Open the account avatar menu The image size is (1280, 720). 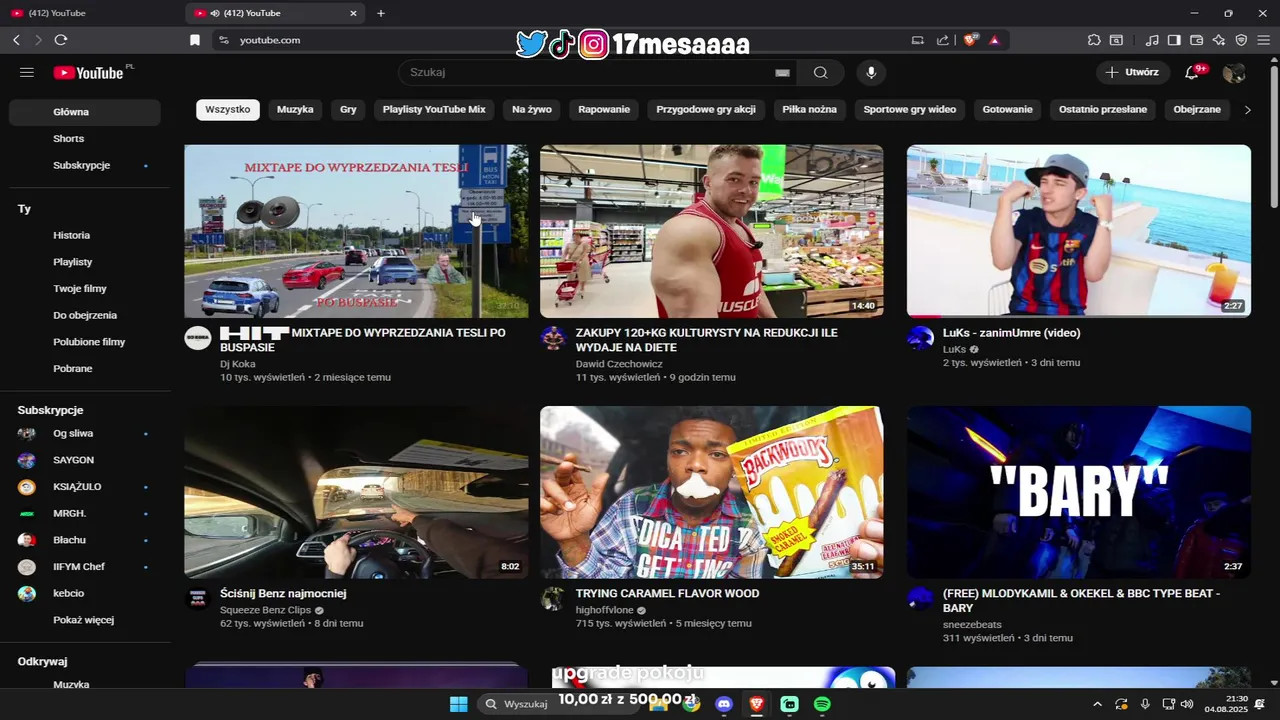coord(1234,73)
